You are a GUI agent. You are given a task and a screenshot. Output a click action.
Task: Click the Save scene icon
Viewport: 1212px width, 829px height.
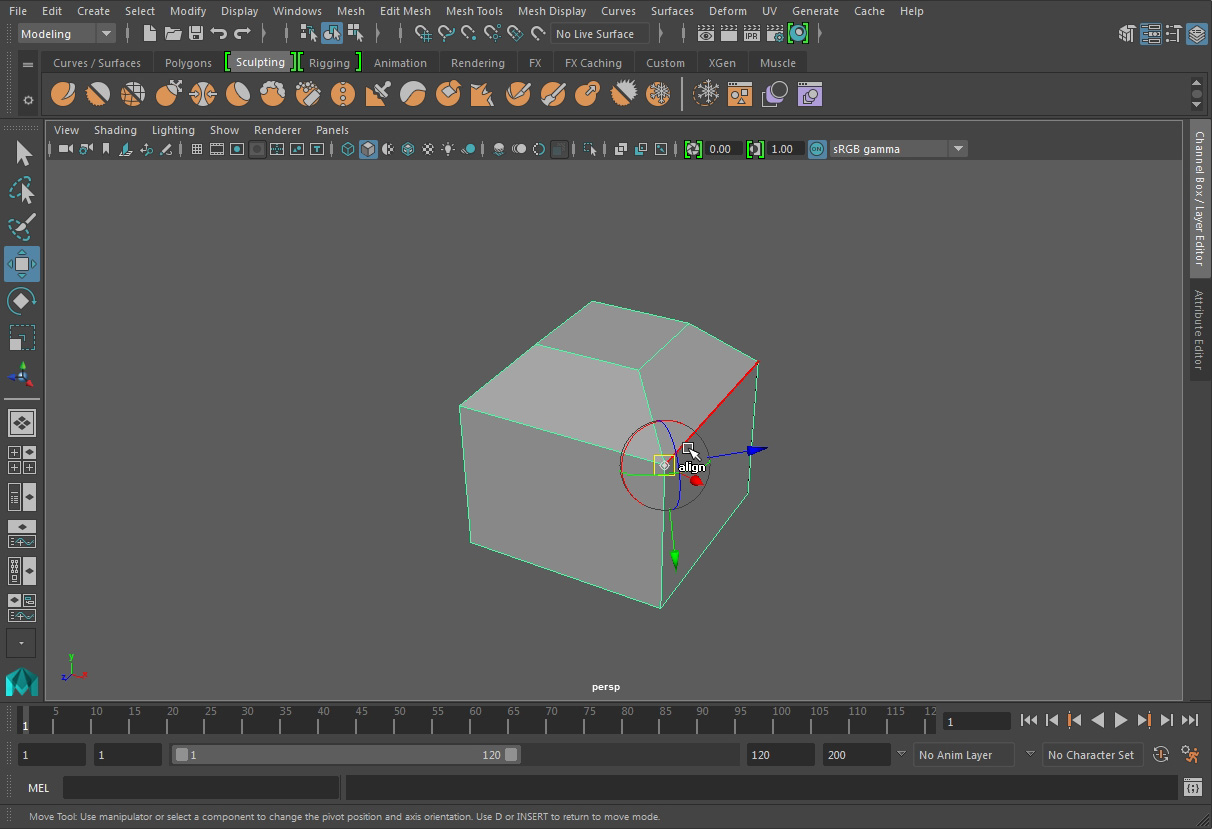[x=196, y=34]
